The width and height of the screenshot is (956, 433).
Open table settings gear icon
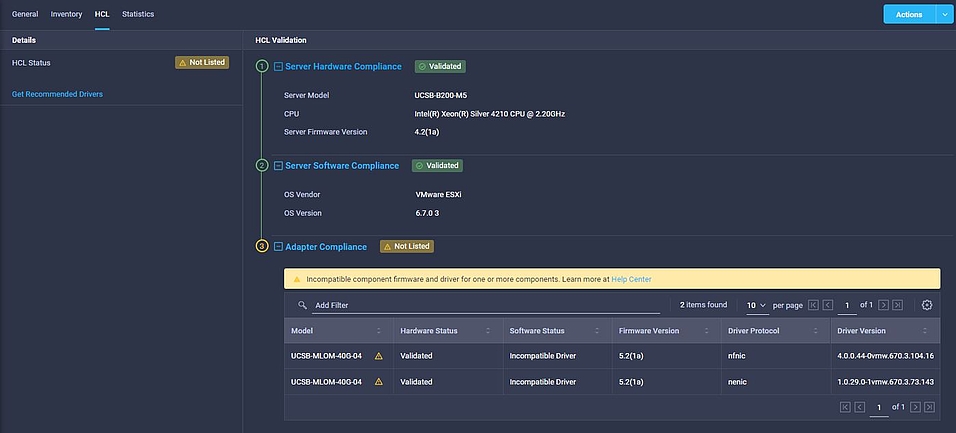pos(927,305)
